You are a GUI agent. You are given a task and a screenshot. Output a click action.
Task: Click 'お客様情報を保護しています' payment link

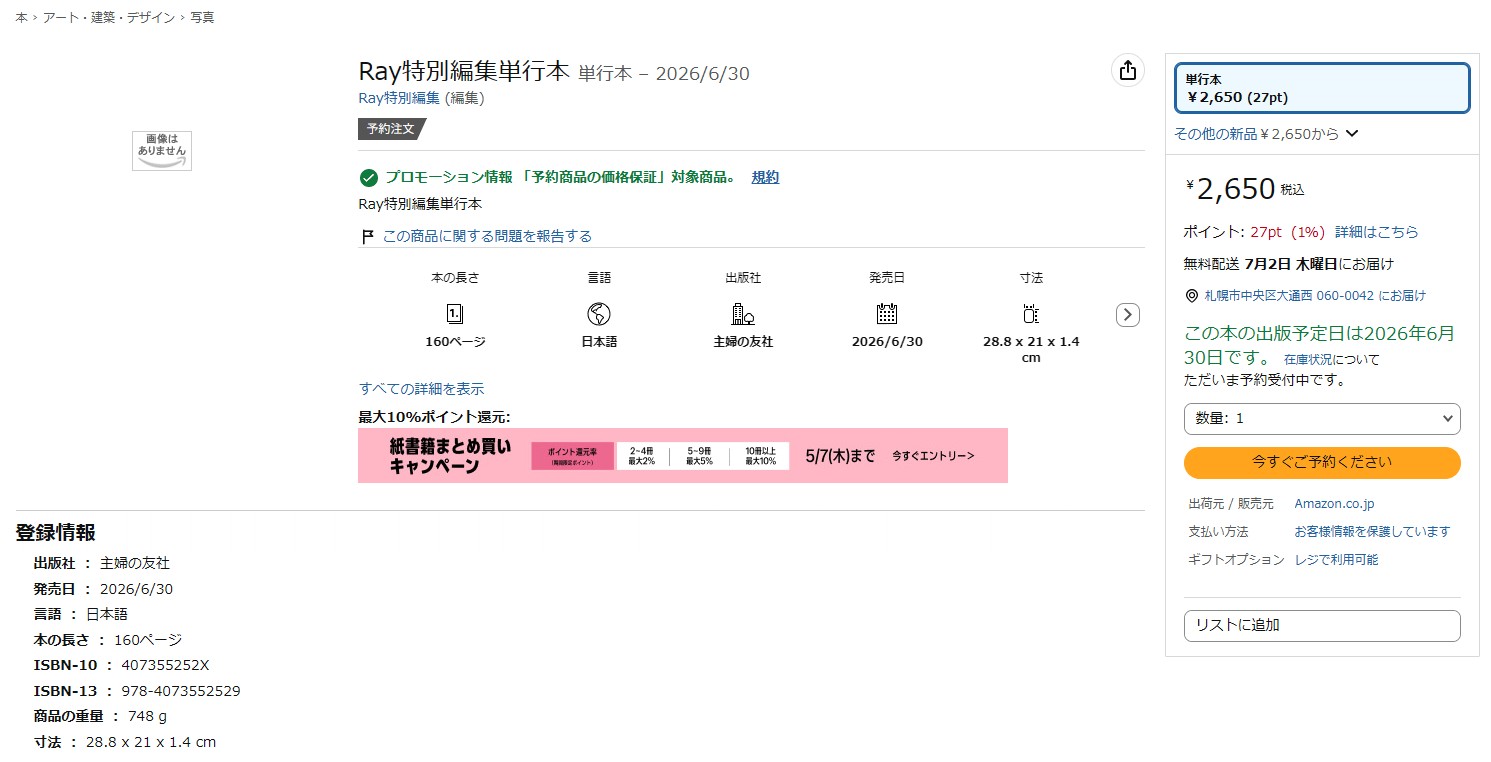1372,532
